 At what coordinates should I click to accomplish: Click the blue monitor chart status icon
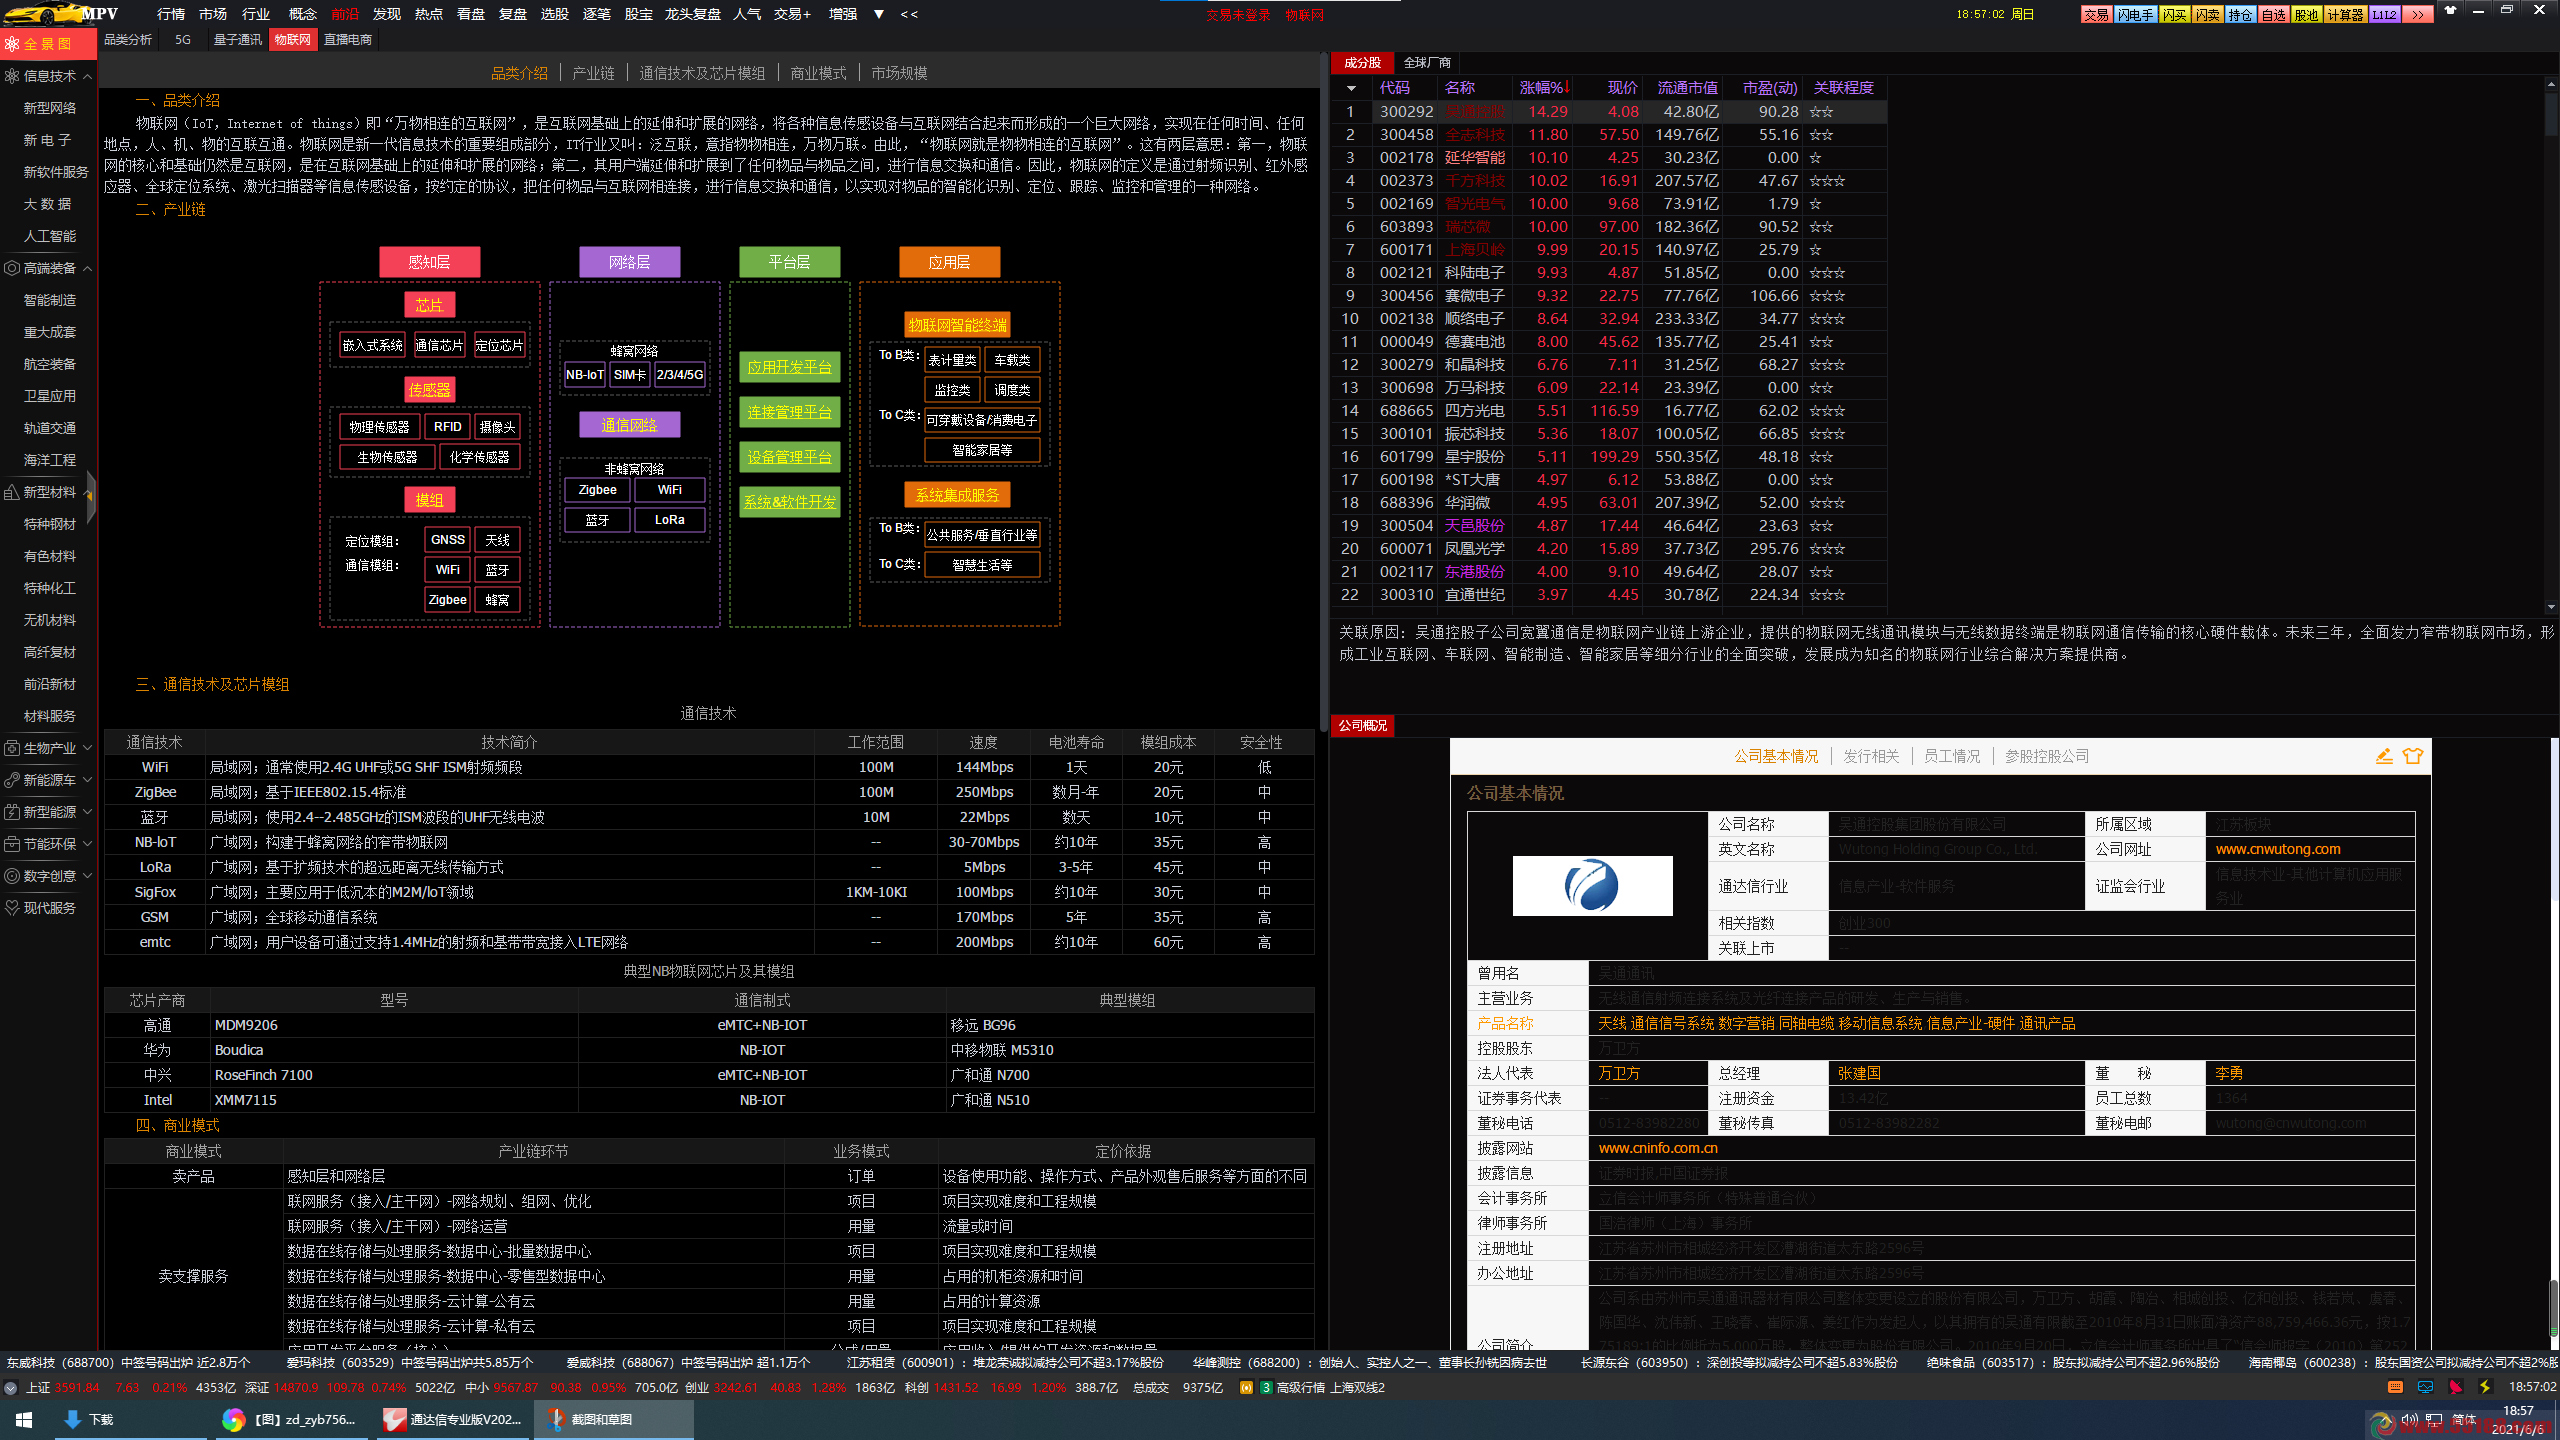coord(2425,1387)
